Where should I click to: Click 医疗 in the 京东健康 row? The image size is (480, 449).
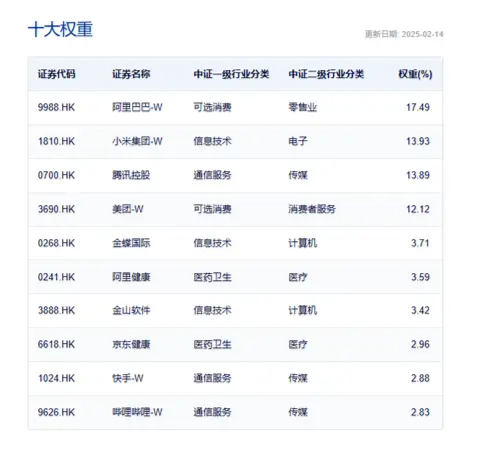(298, 344)
